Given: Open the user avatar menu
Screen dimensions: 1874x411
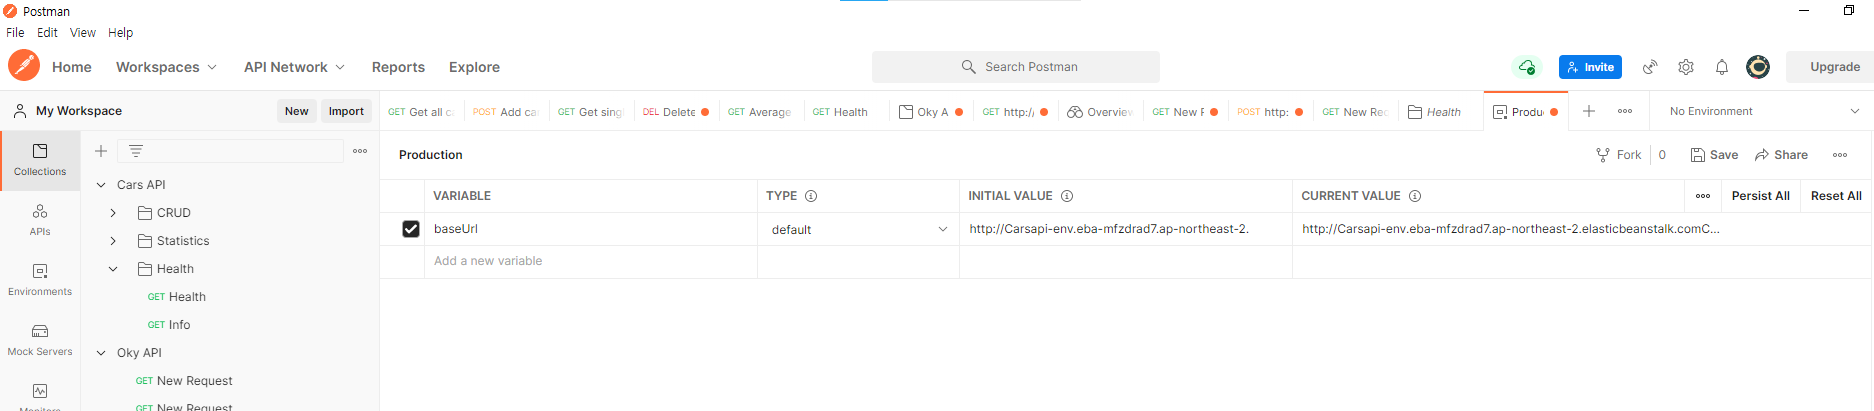Looking at the screenshot, I should tap(1758, 67).
